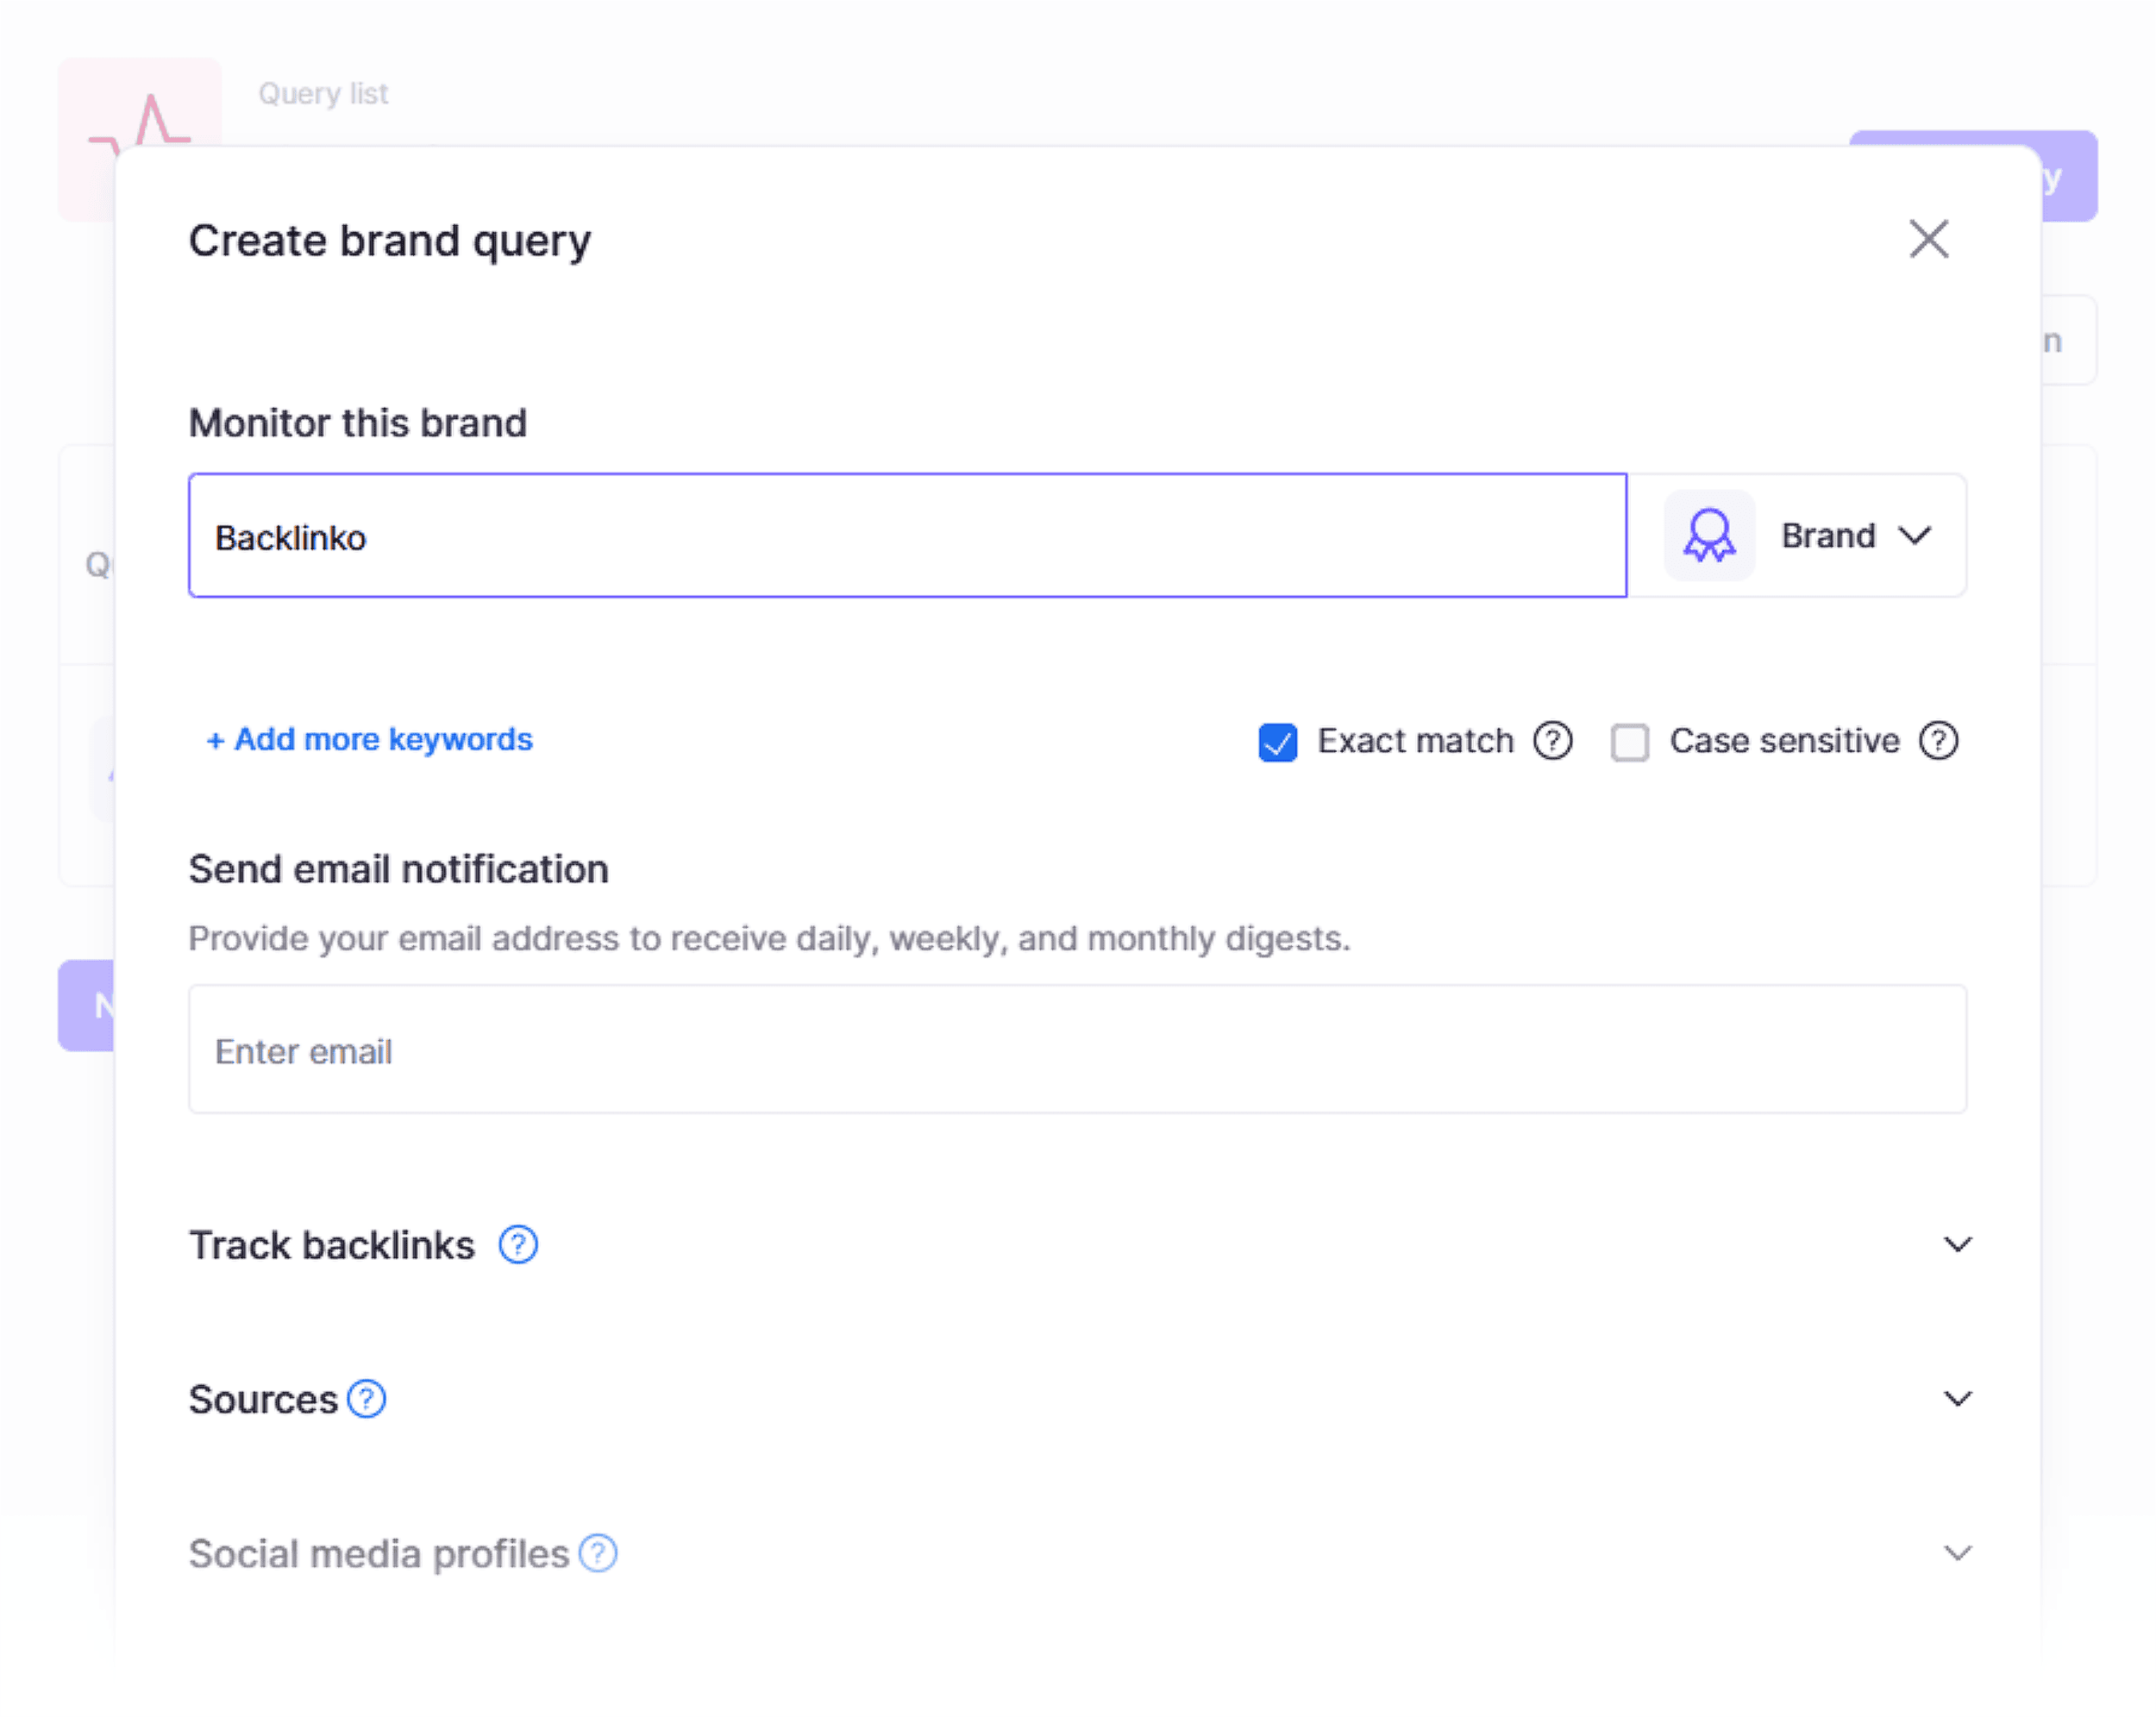The image size is (2156, 1717).
Task: Click the help icon next to Track backlinks
Action: coord(518,1245)
